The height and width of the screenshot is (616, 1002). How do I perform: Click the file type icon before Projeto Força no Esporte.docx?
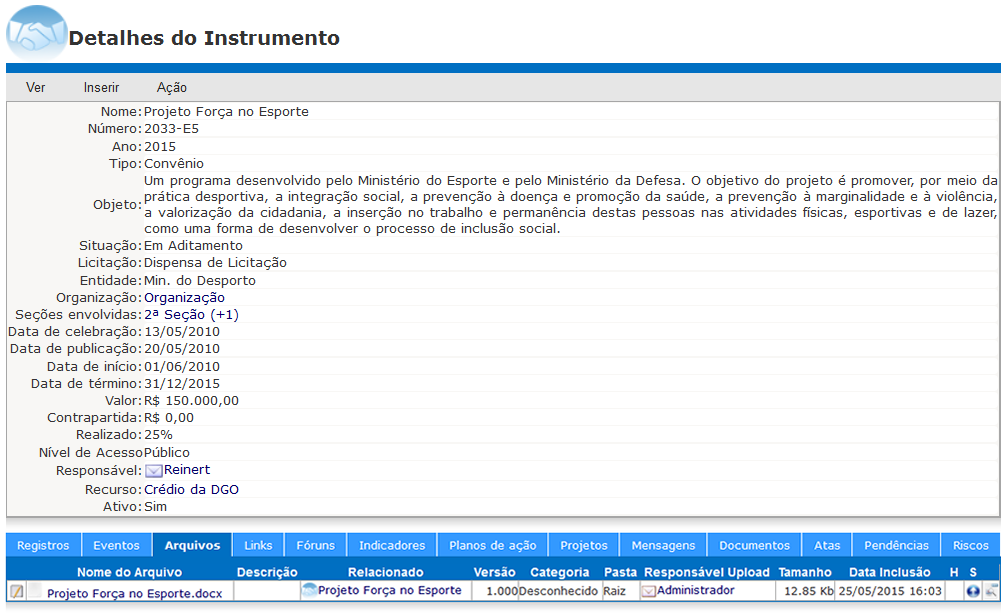click(x=35, y=590)
